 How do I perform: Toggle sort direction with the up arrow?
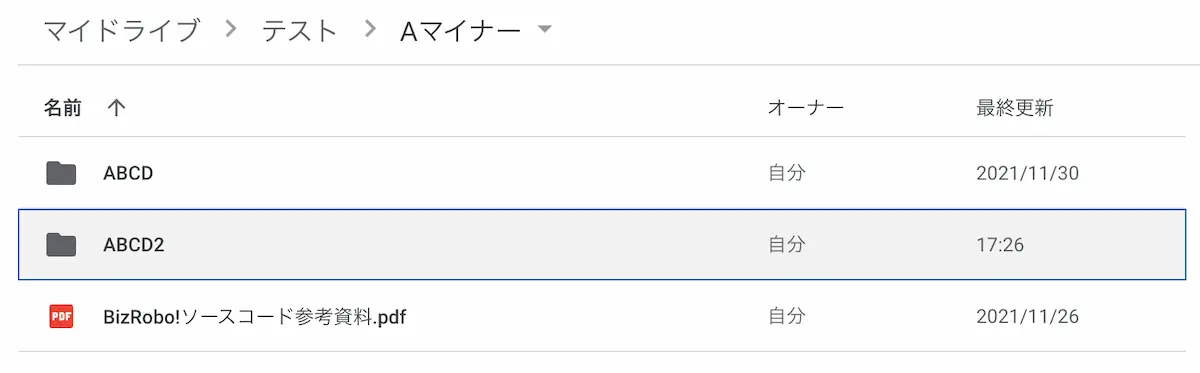(x=116, y=108)
